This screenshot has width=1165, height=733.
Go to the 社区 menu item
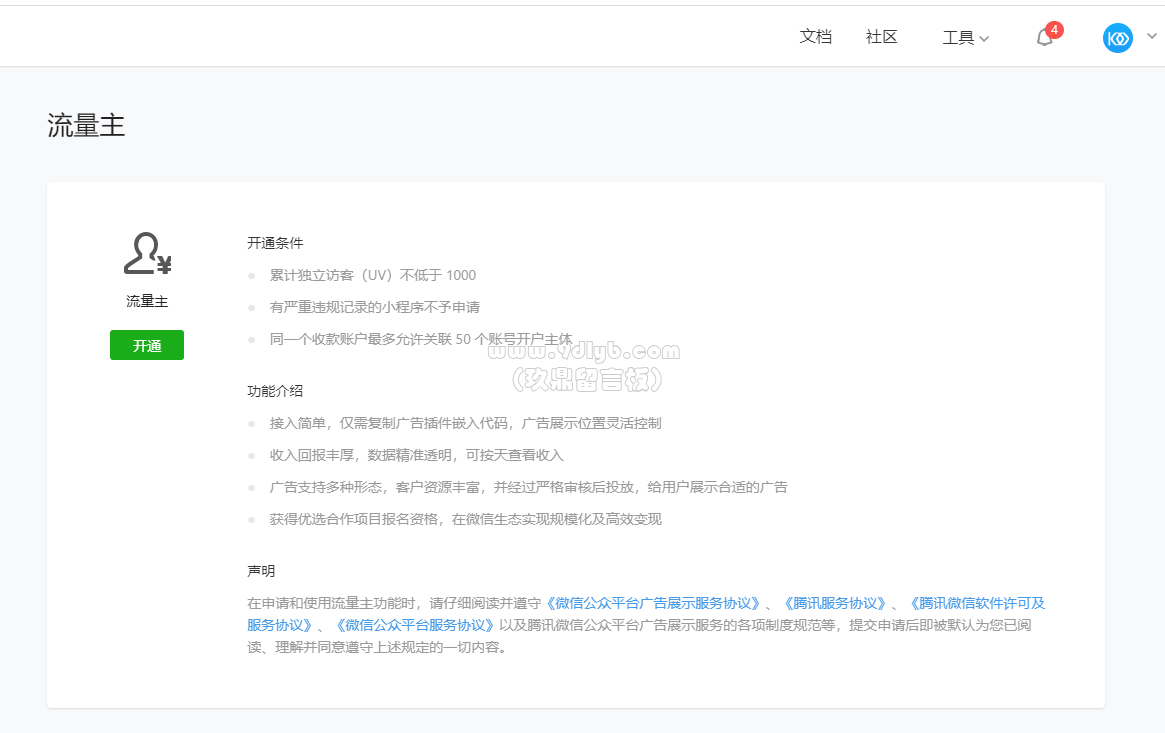pyautogui.click(x=881, y=36)
